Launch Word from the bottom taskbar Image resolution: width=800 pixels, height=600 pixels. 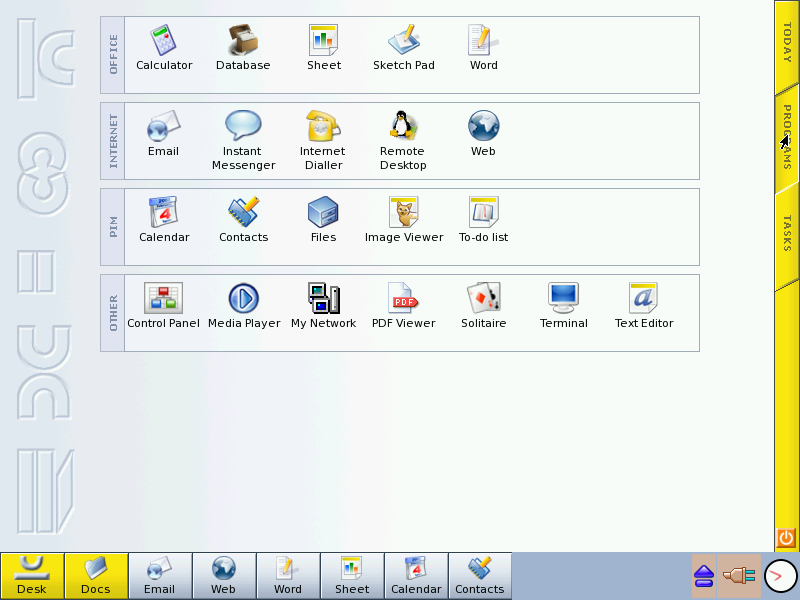click(288, 576)
